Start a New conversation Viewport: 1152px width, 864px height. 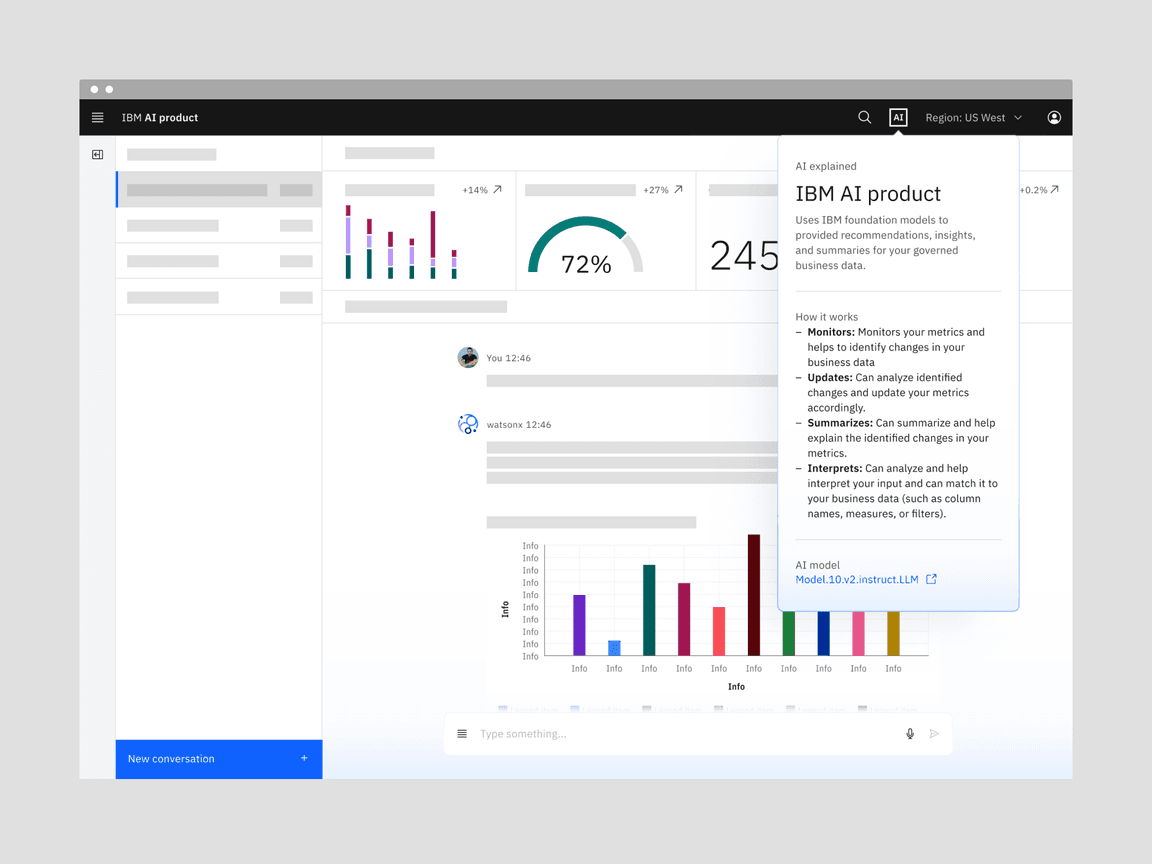click(219, 759)
